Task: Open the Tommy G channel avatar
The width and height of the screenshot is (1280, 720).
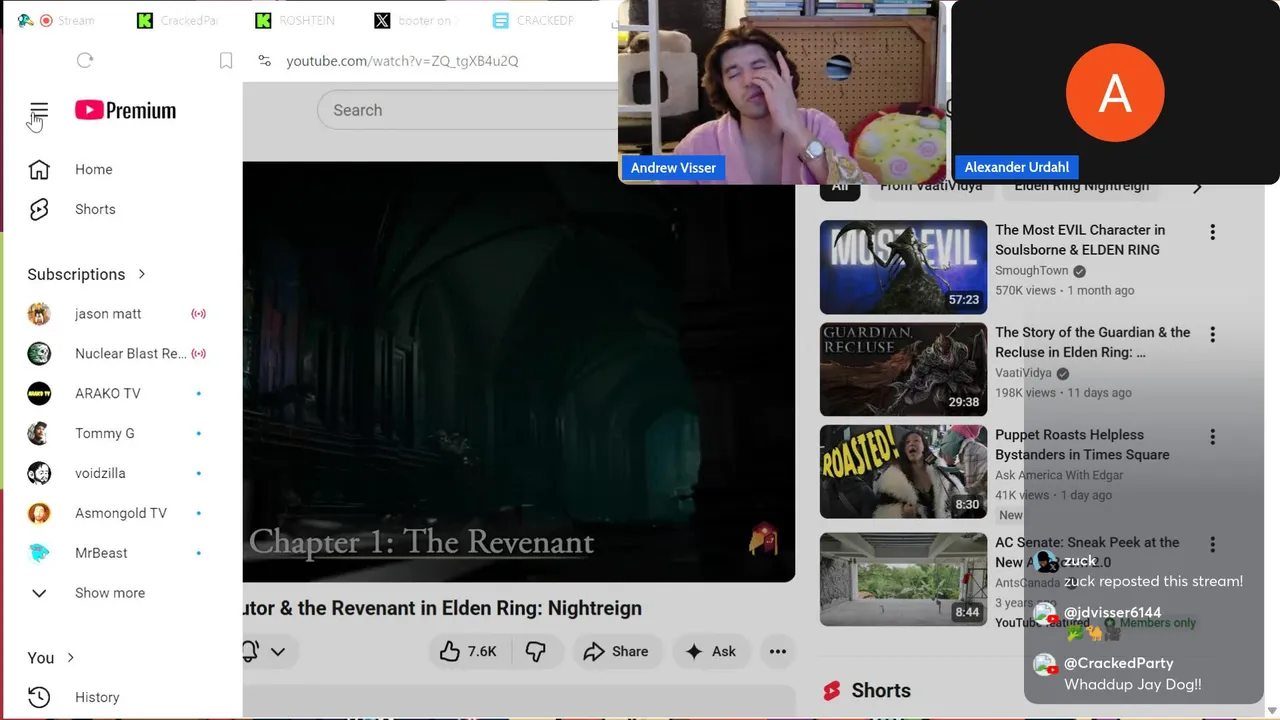Action: (x=39, y=433)
